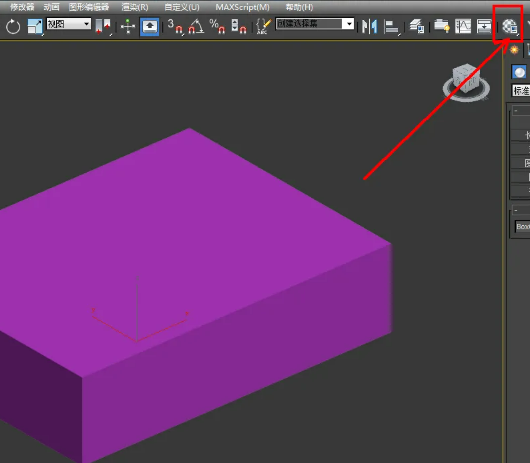This screenshot has height=463, width=530.
Task: Open the 标准 primitives type dropdown
Action: 521,90
